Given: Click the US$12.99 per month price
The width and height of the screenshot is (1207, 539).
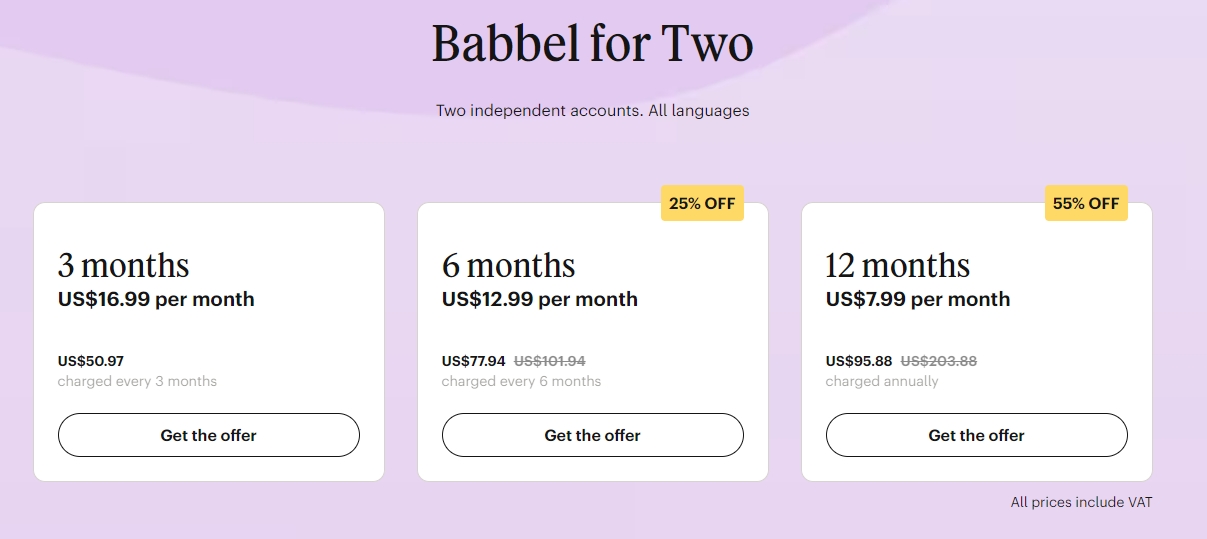Looking at the screenshot, I should (x=540, y=299).
